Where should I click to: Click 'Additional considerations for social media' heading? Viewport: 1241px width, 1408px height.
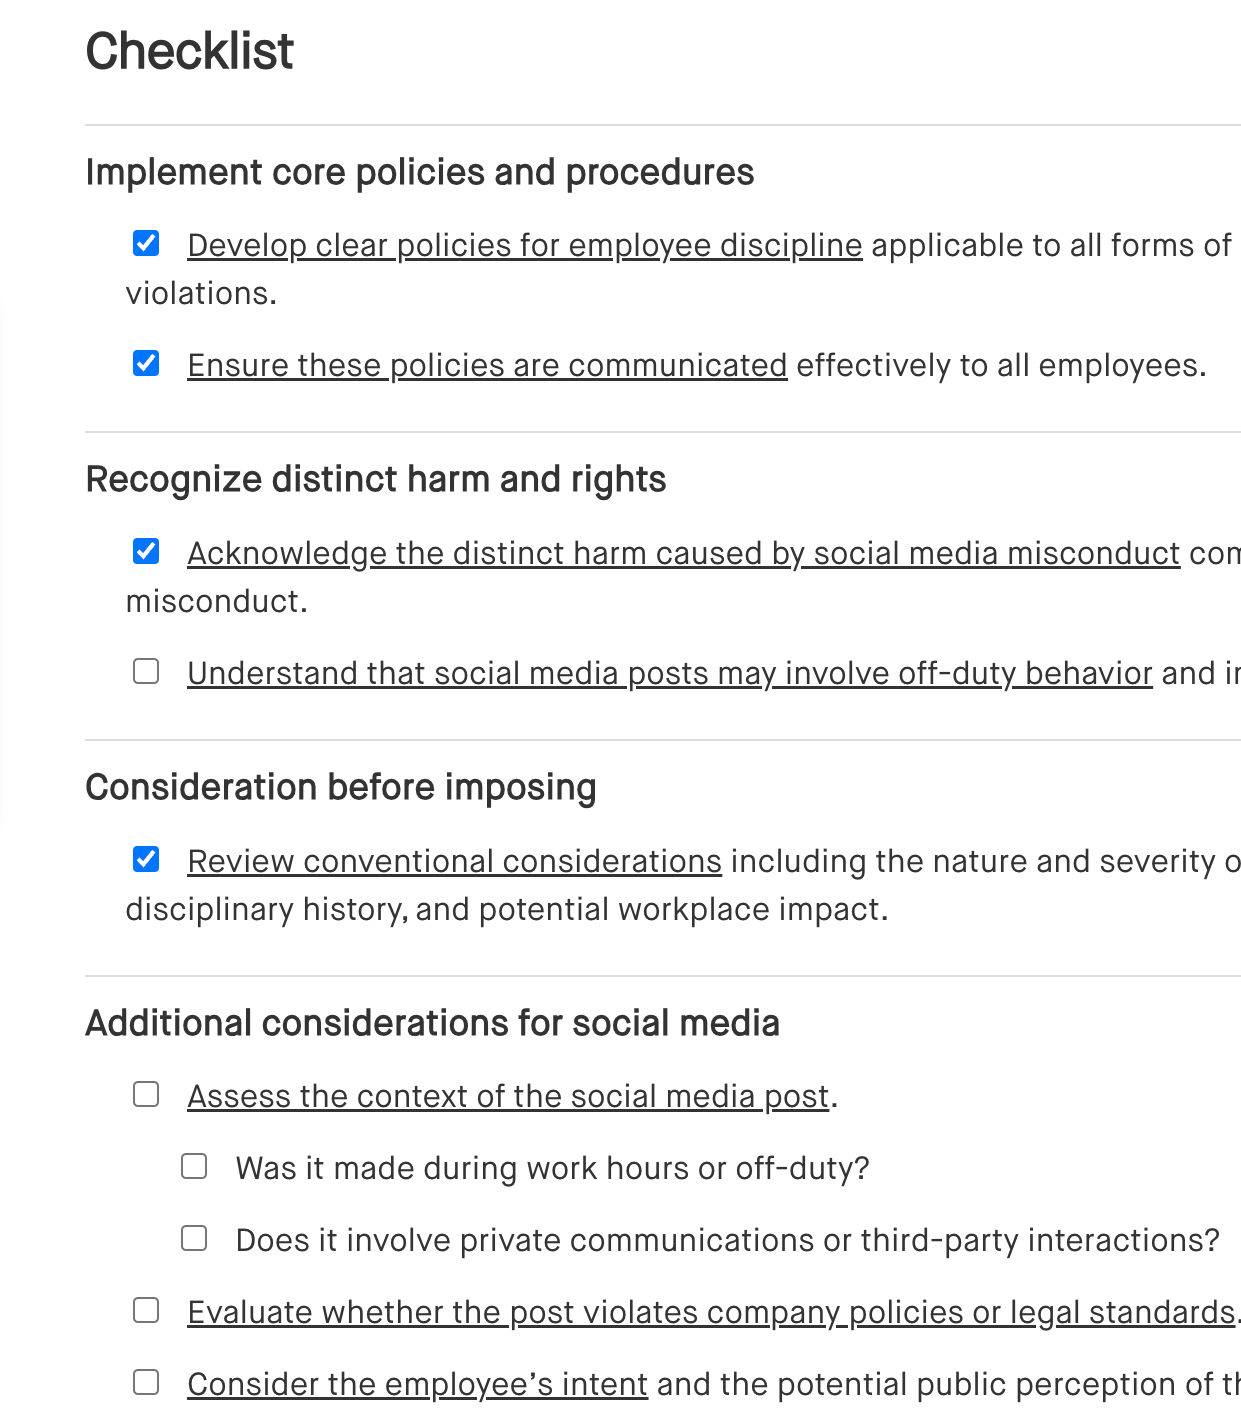432,1024
